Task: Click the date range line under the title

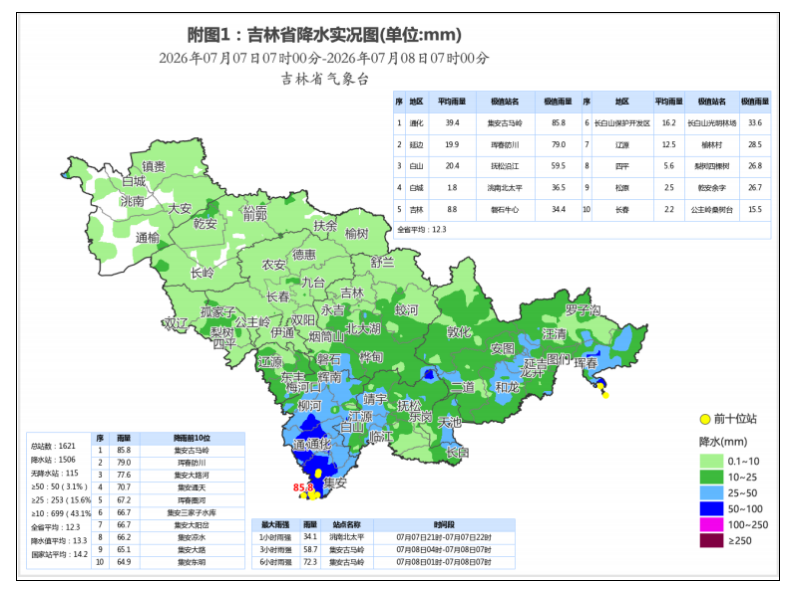Action: coord(324,58)
